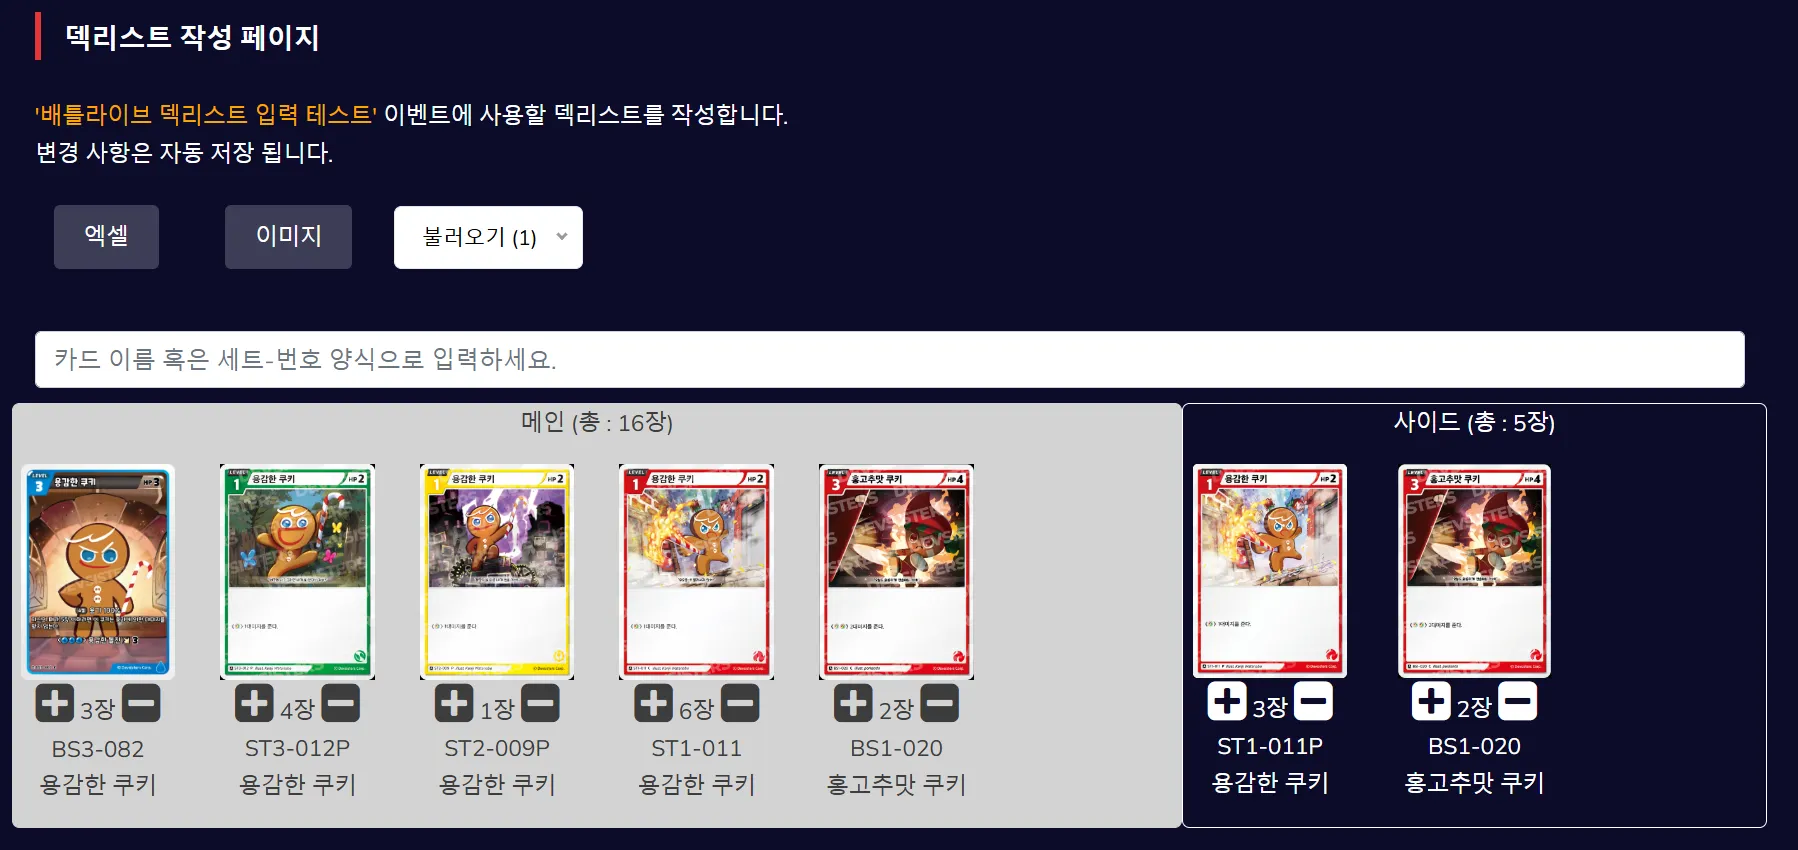Viewport: 1798px width, 850px height.
Task: Select the side deck 홍고추맛 쿠키 card image
Action: pyautogui.click(x=1474, y=571)
